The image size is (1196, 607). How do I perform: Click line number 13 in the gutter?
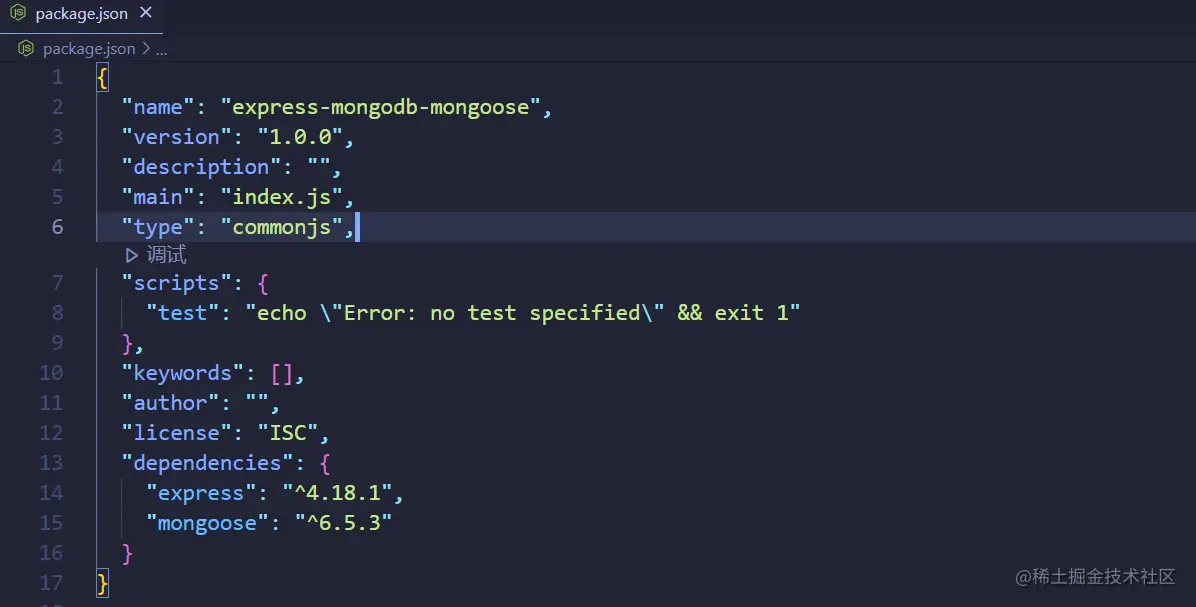click(x=51, y=463)
